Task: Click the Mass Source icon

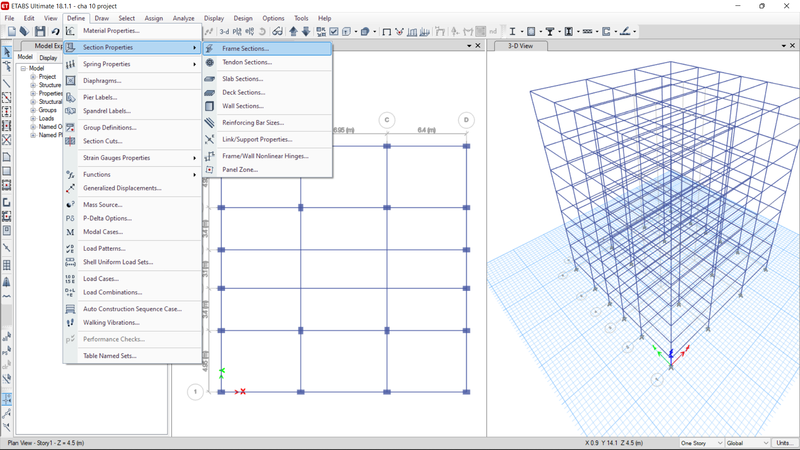Action: tap(70, 205)
